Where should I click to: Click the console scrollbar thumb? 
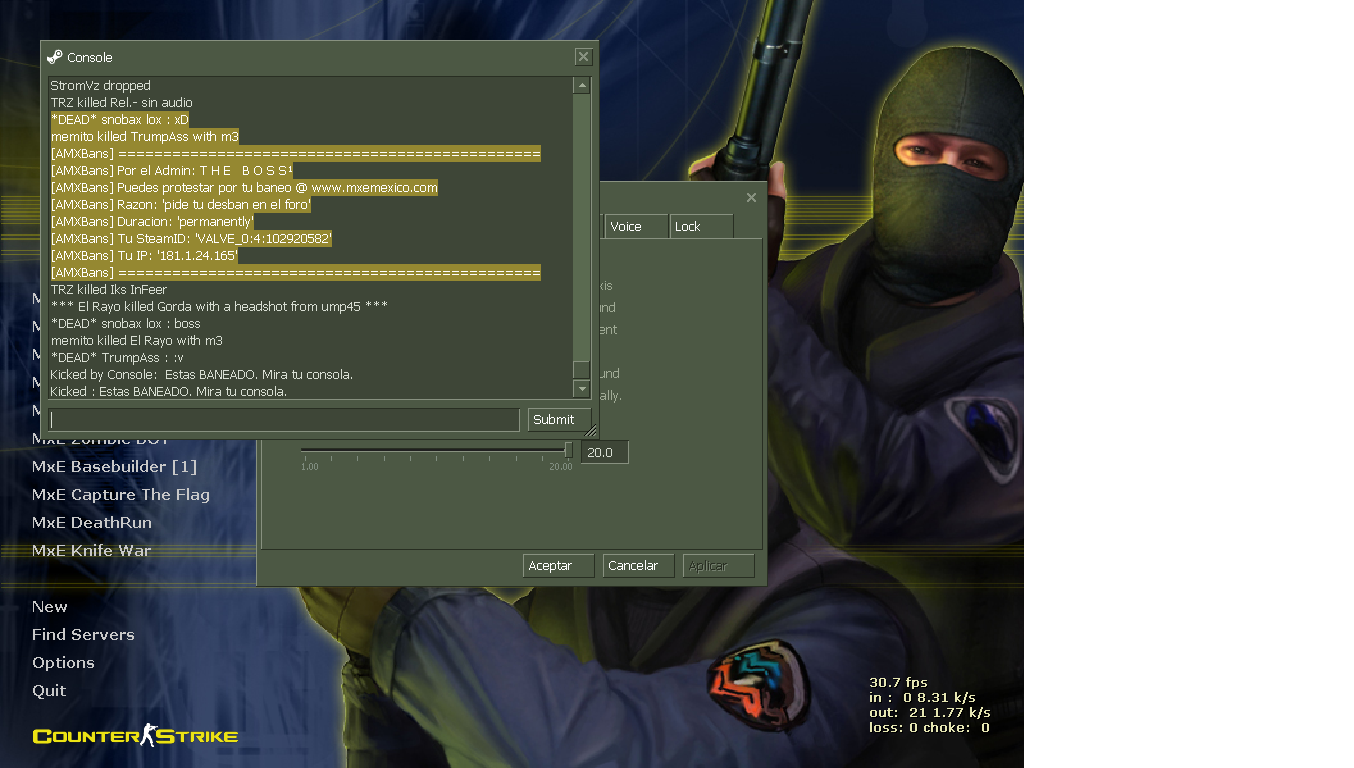pos(581,369)
